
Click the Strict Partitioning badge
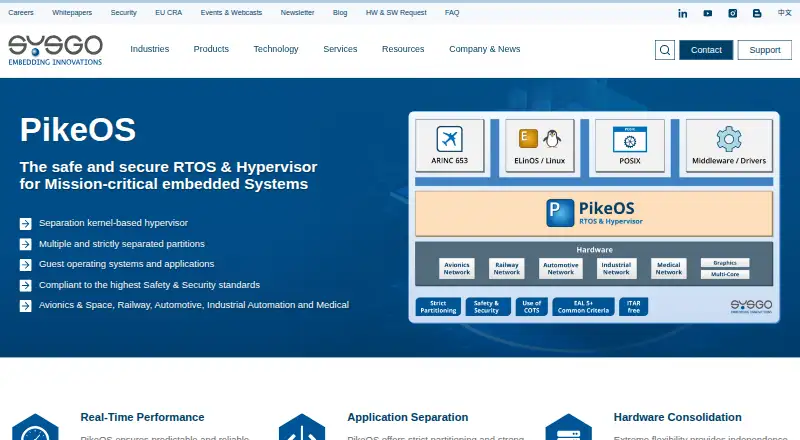click(x=438, y=307)
